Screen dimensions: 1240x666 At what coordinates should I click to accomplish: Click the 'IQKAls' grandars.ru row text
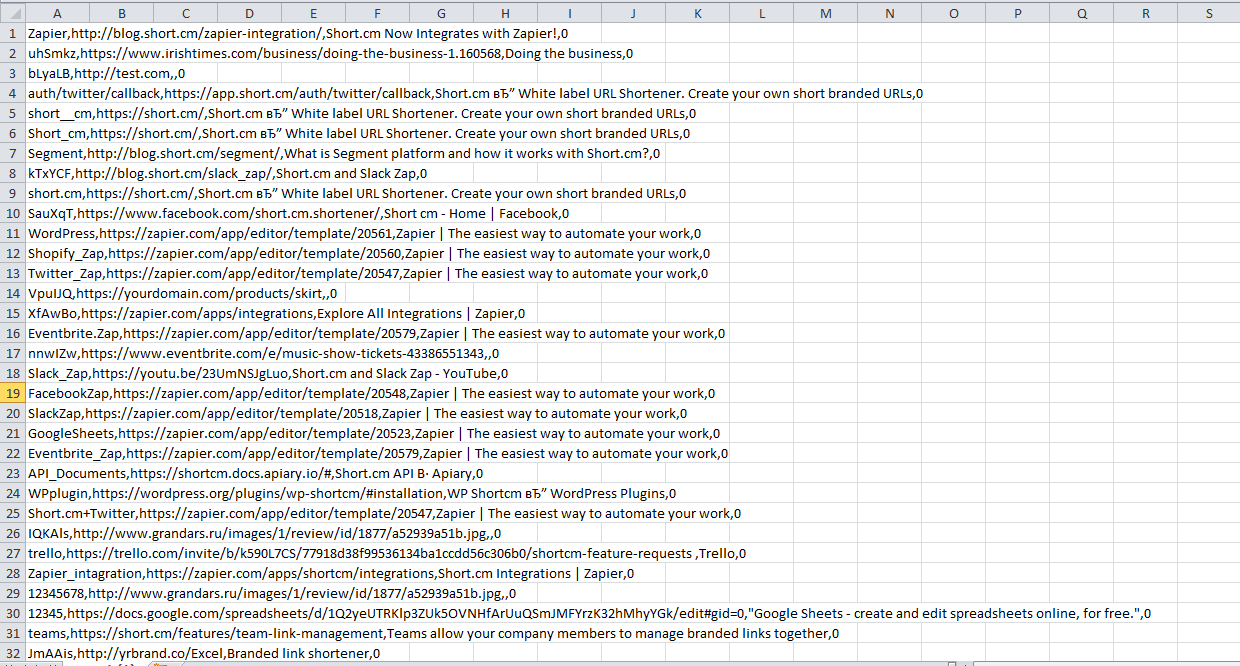tap(264, 533)
